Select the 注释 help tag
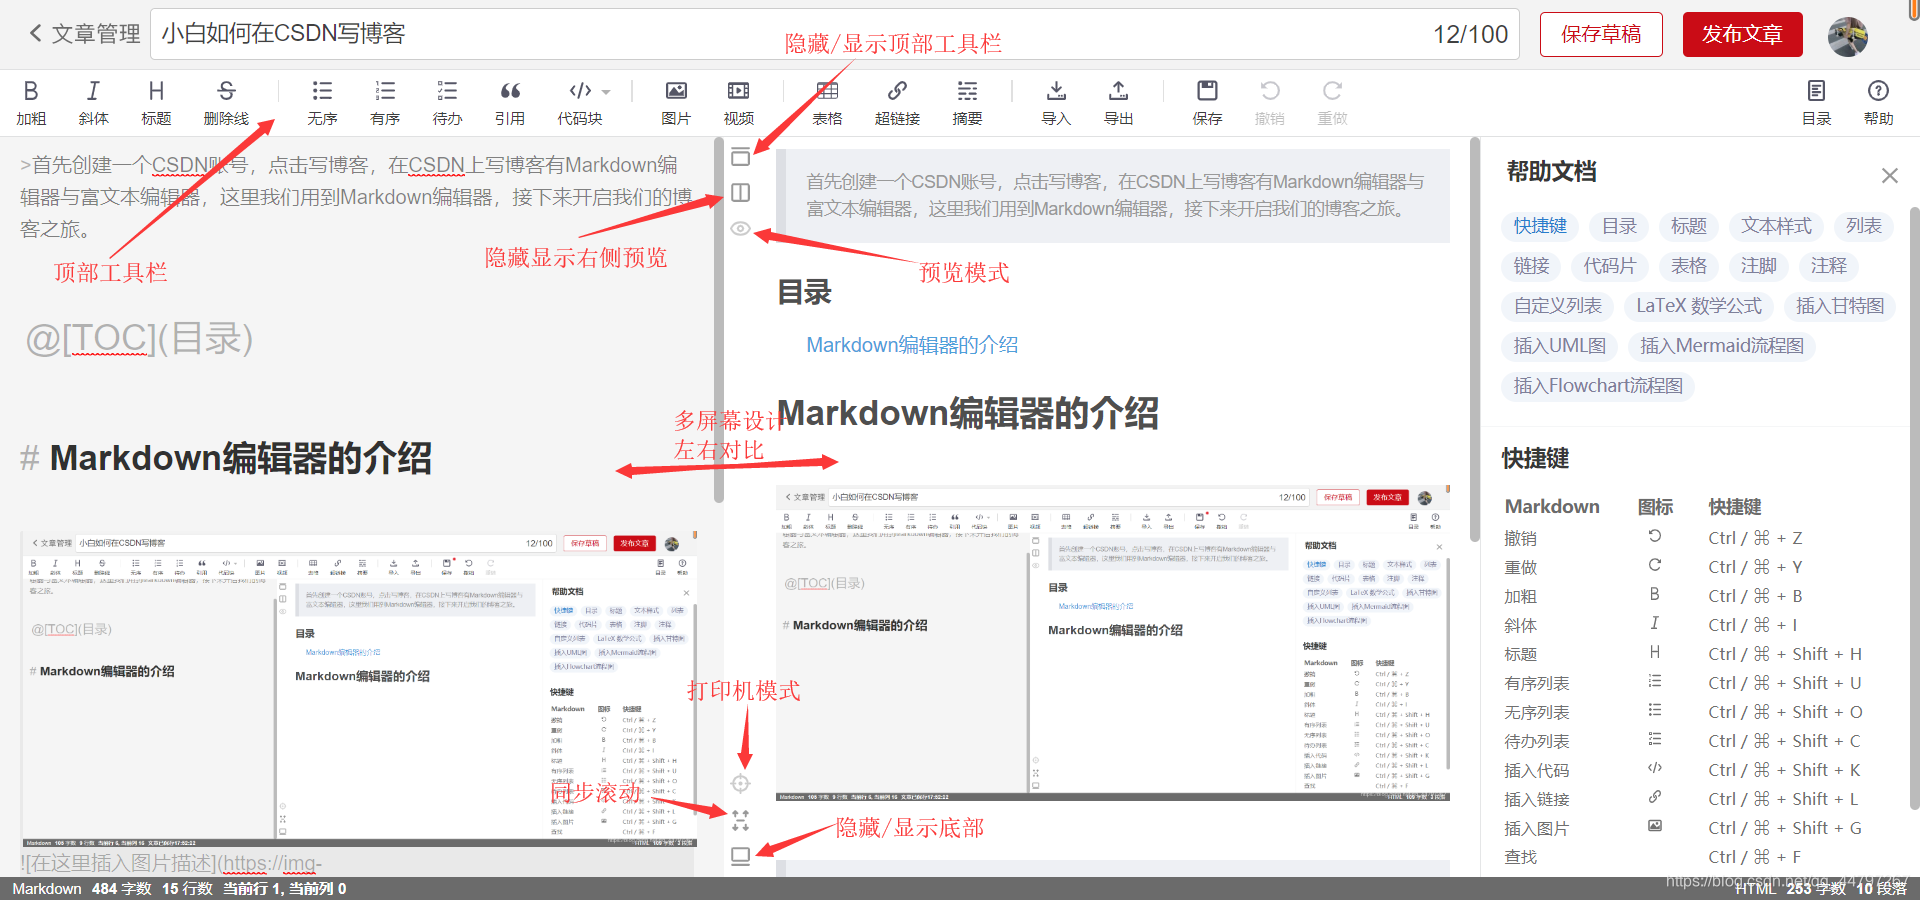The image size is (1920, 900). pos(1829,266)
